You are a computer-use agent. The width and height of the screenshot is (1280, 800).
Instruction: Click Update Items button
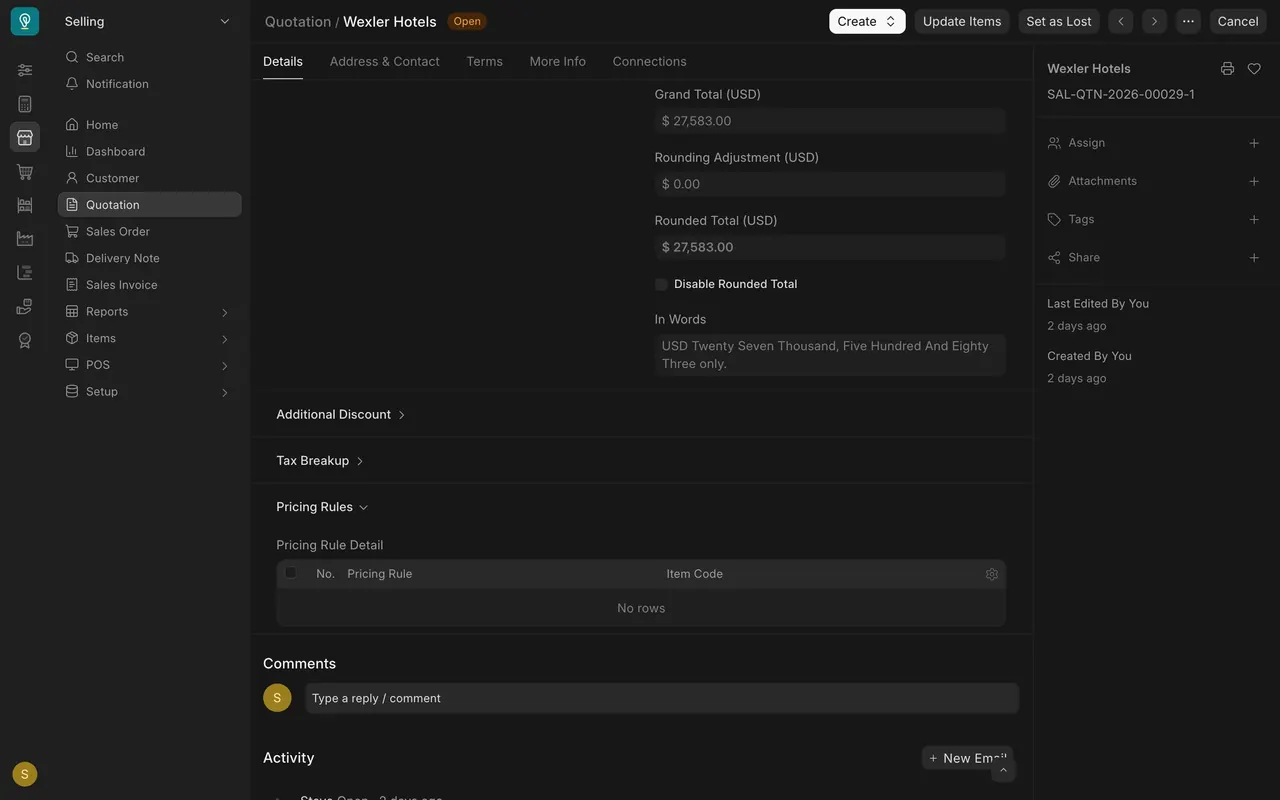tap(962, 21)
